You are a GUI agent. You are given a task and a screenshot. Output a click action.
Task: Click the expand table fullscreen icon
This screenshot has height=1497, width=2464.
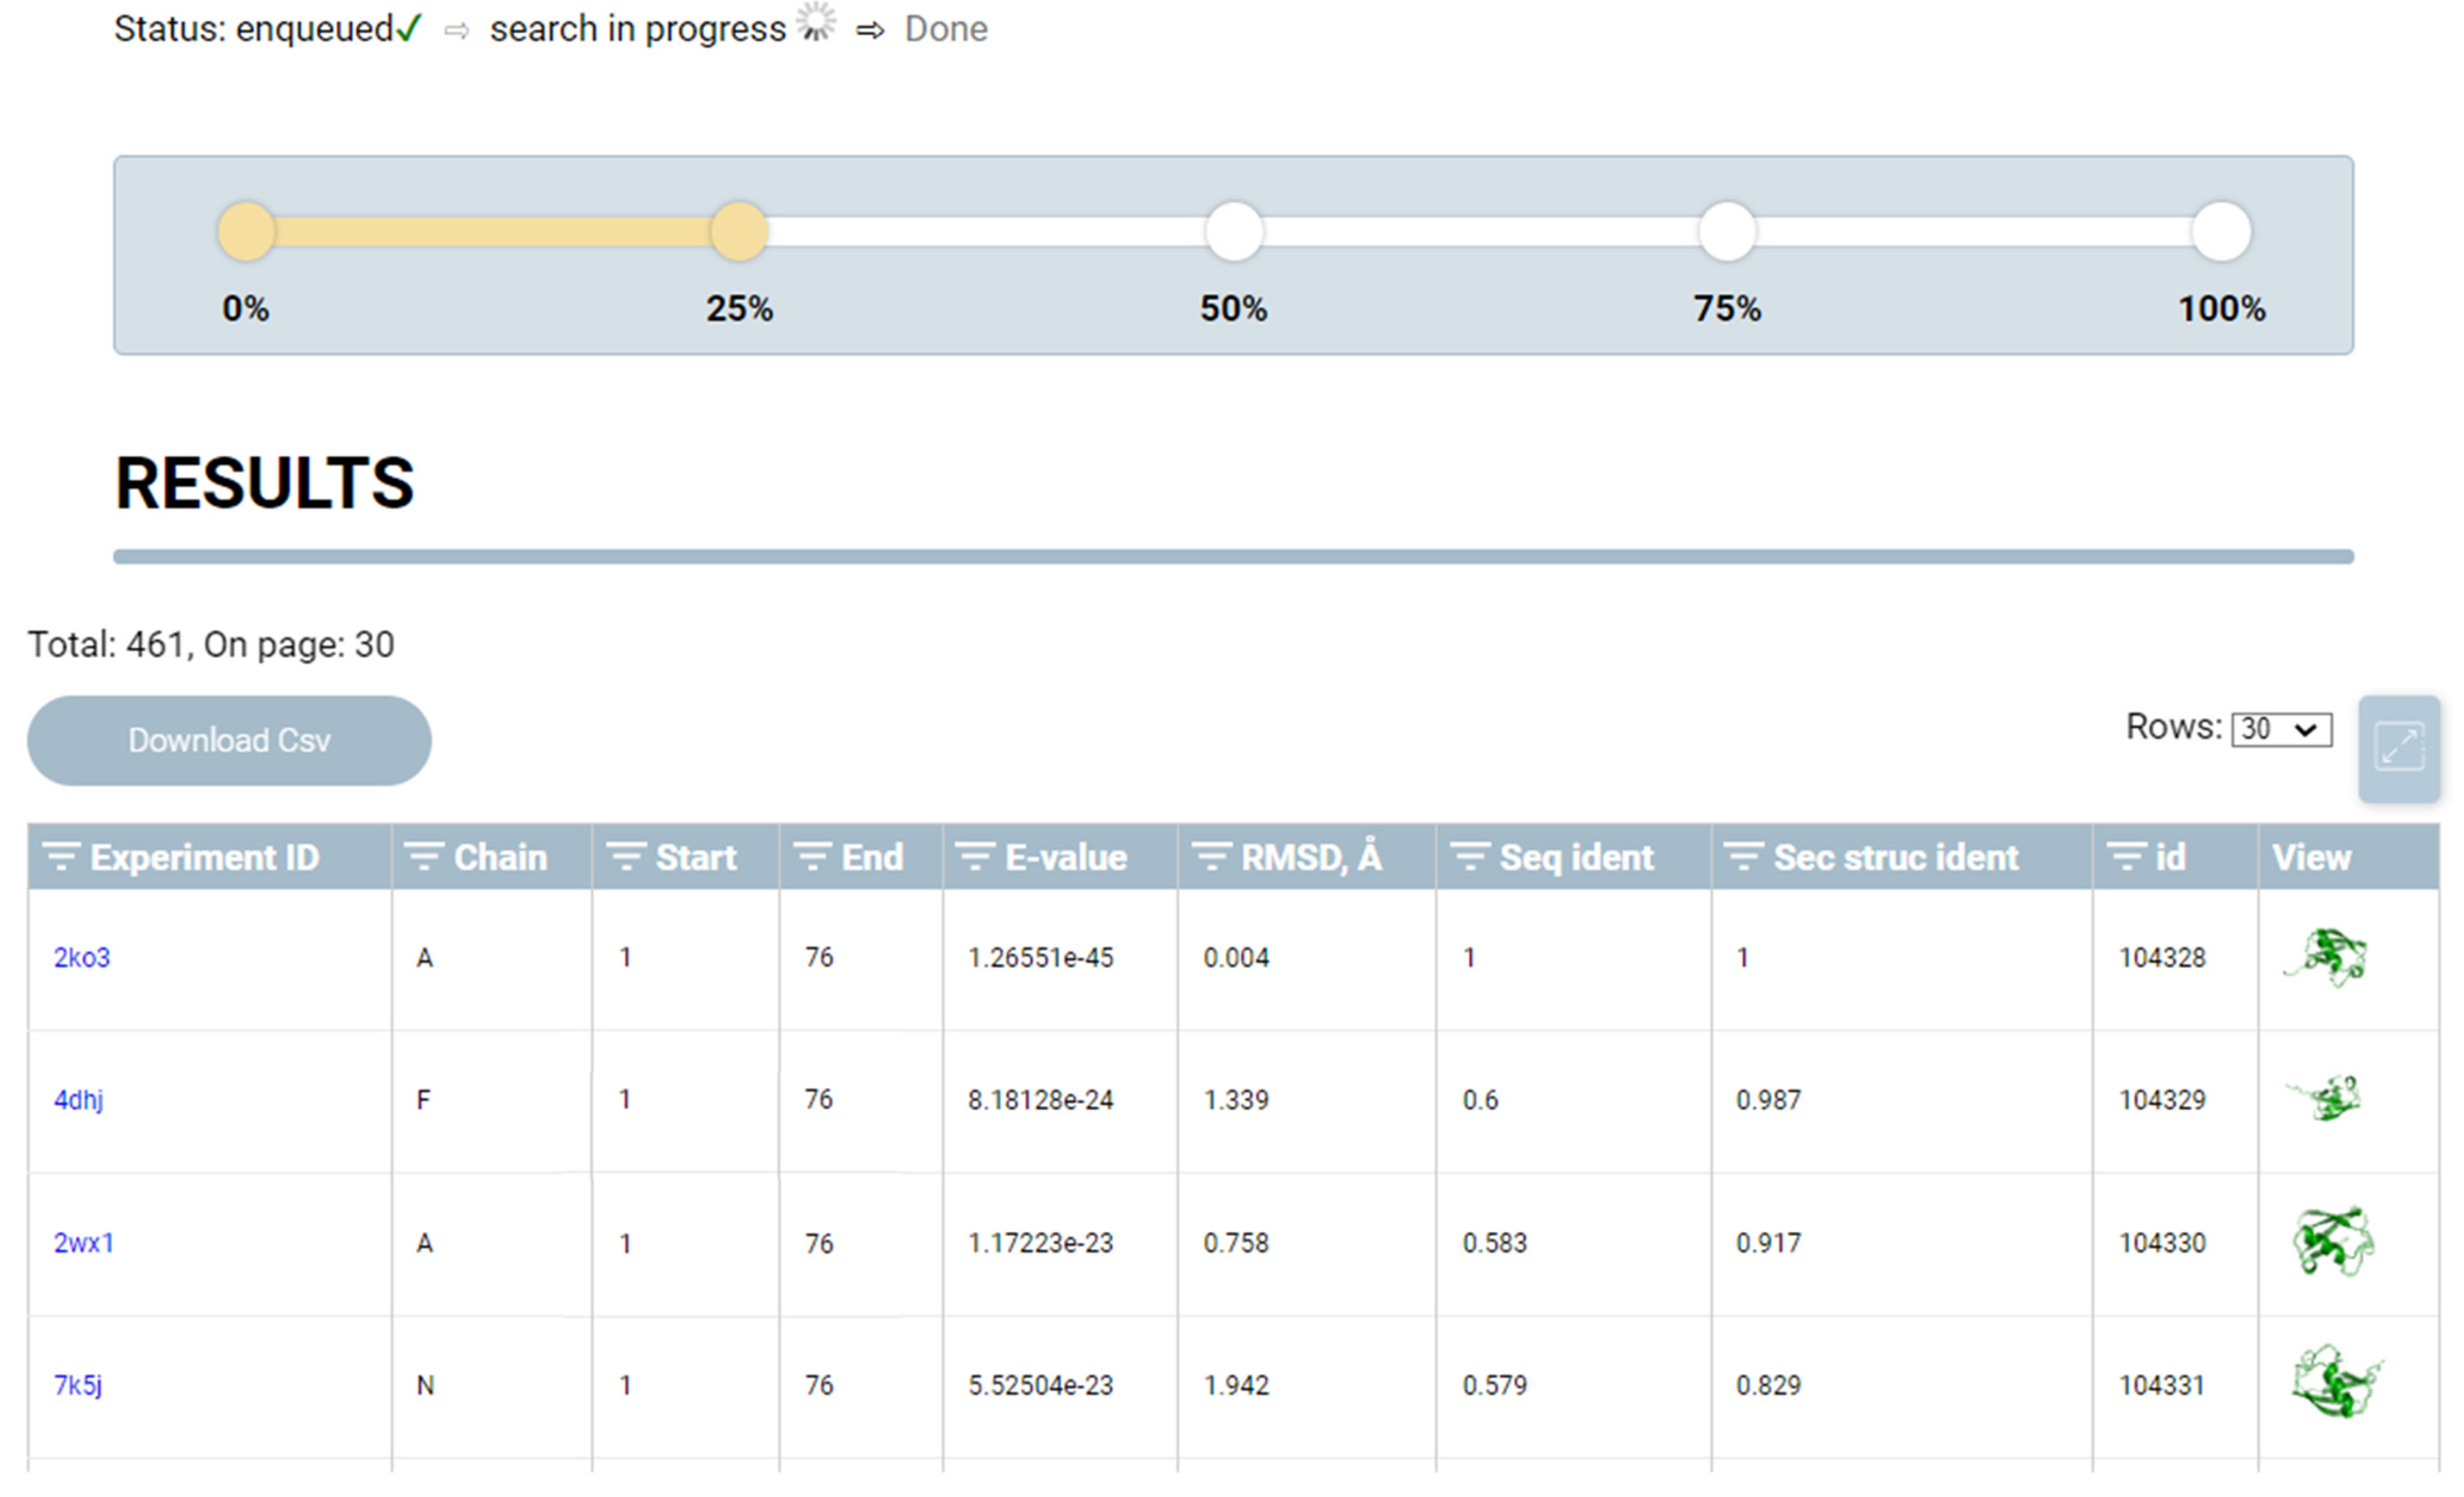click(x=2399, y=748)
